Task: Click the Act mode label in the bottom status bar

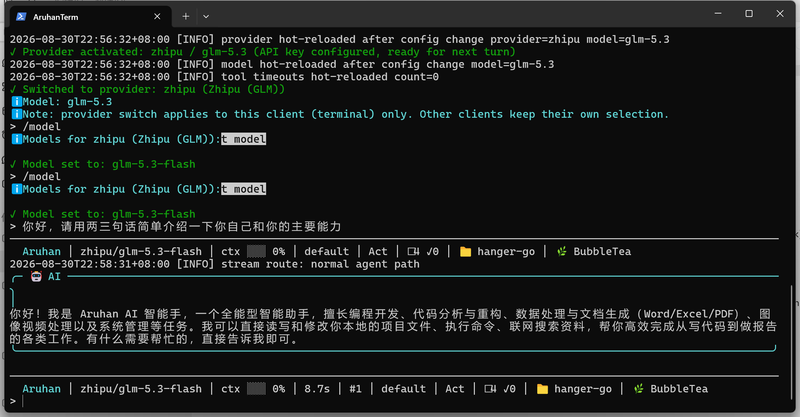Action: click(x=455, y=389)
